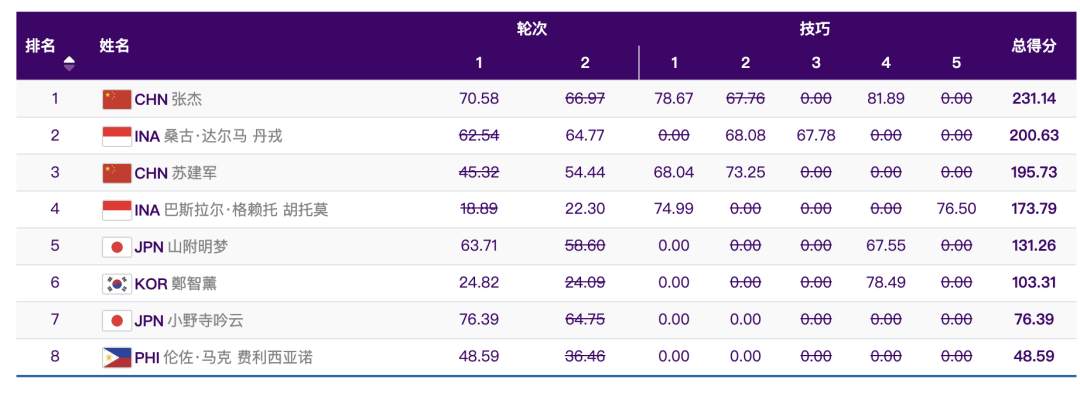Open athlete 张杰 profile link
This screenshot has width=1080, height=396.
point(187,99)
